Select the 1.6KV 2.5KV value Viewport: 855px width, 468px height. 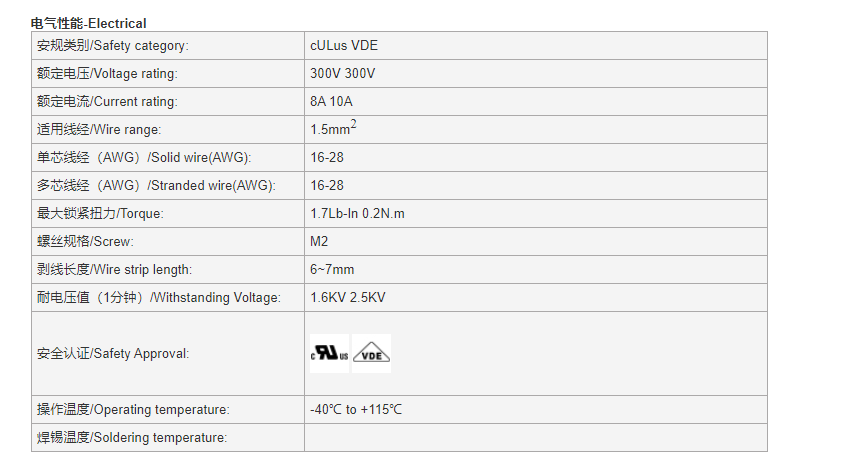pyautogui.click(x=347, y=298)
